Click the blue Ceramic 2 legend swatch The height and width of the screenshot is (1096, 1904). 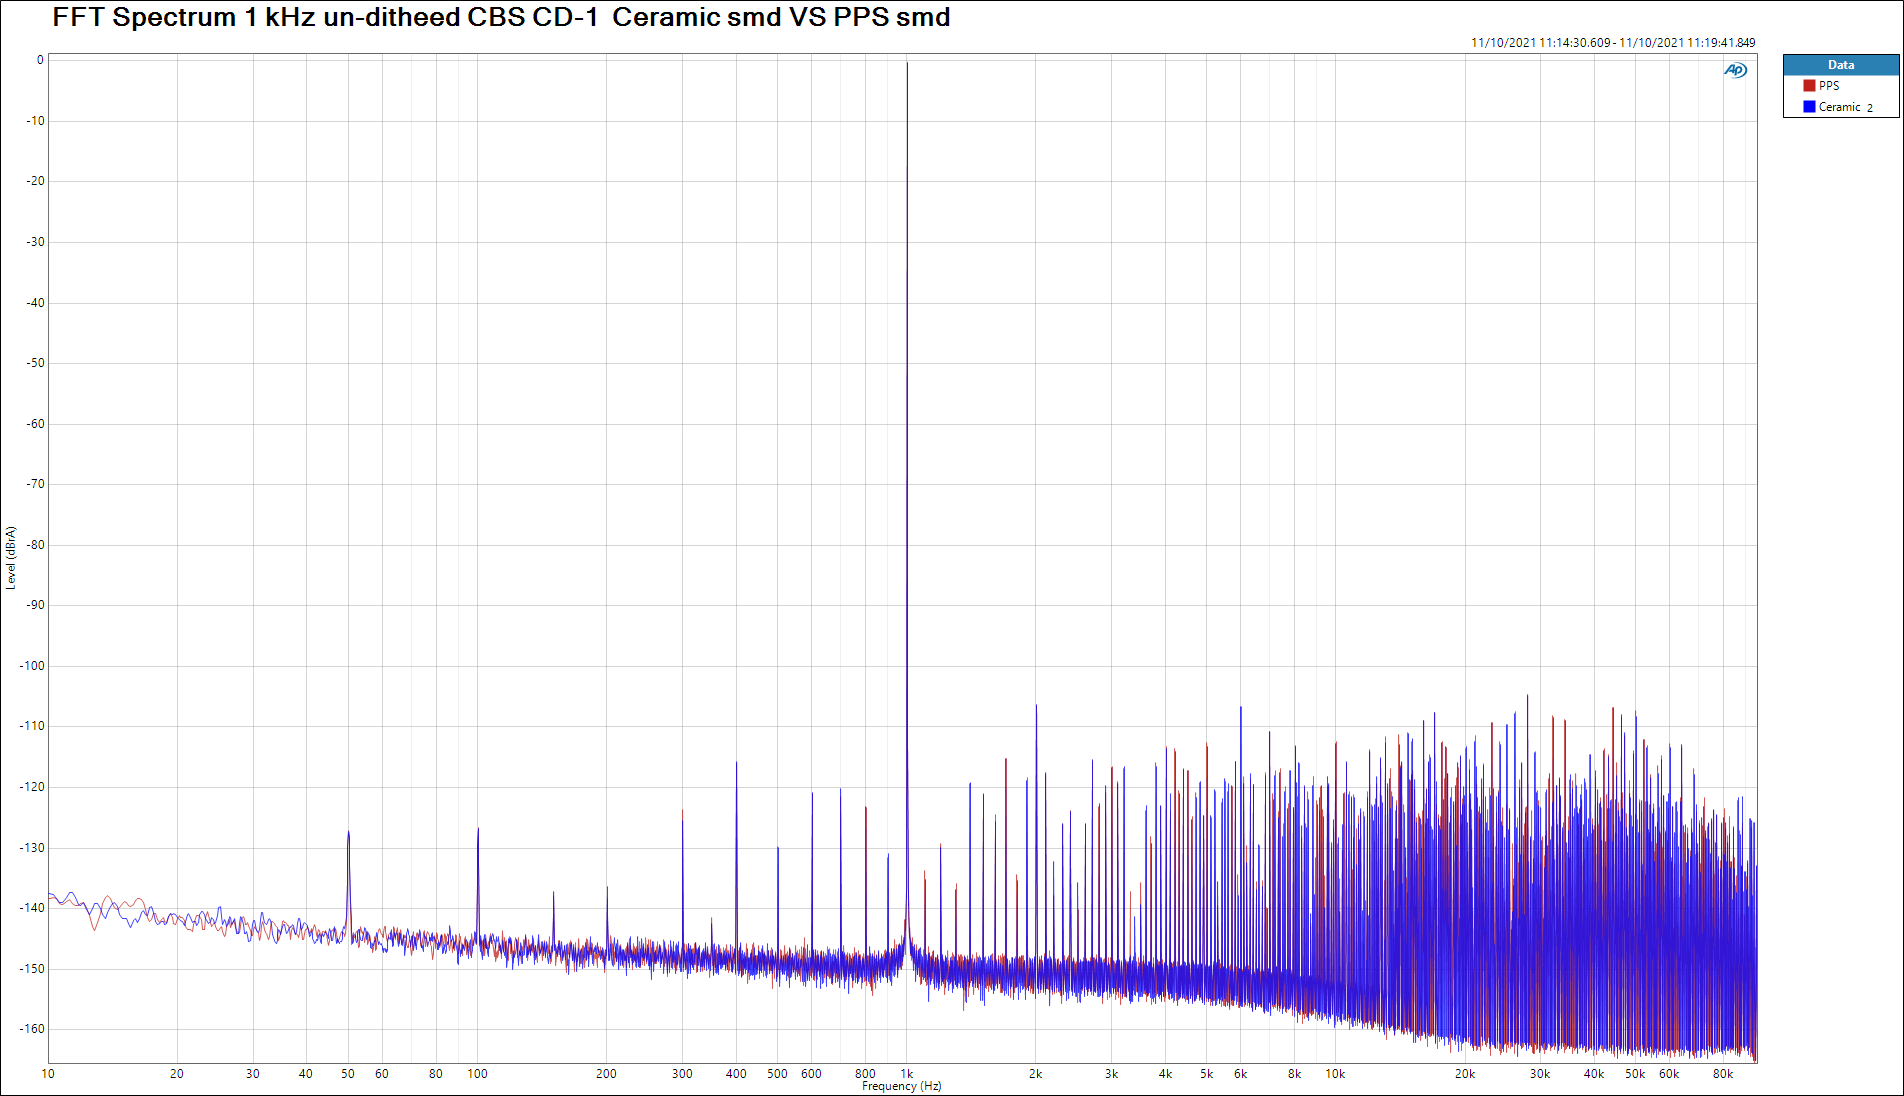[1809, 107]
